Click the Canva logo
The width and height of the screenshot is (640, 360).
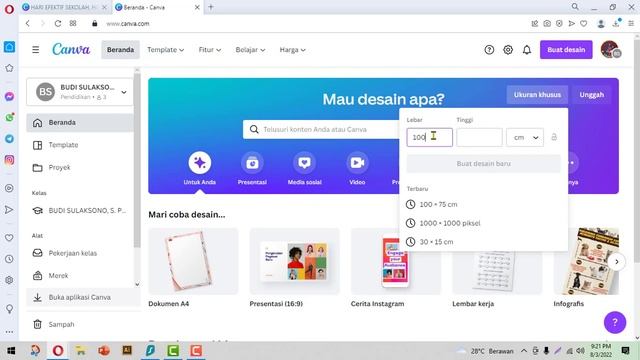pos(71,49)
